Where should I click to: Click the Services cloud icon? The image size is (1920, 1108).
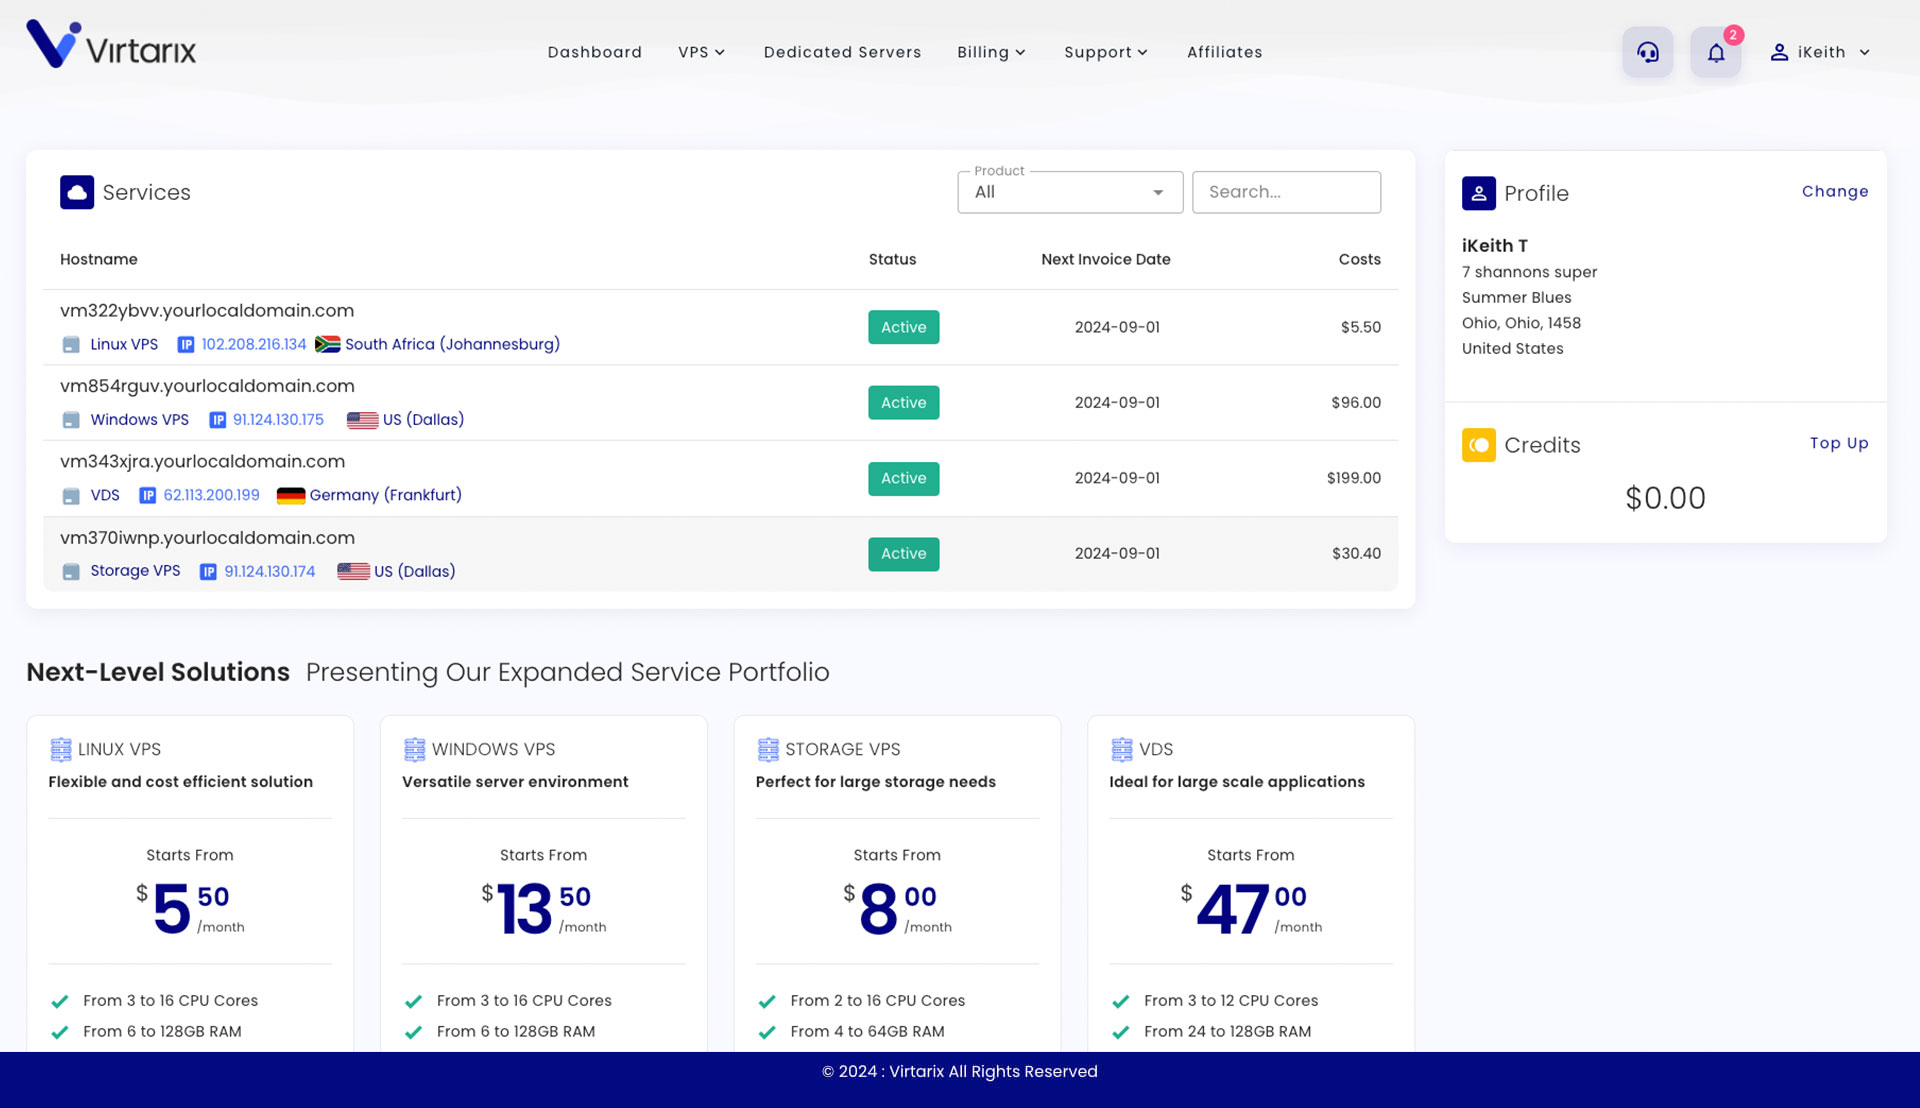point(77,192)
